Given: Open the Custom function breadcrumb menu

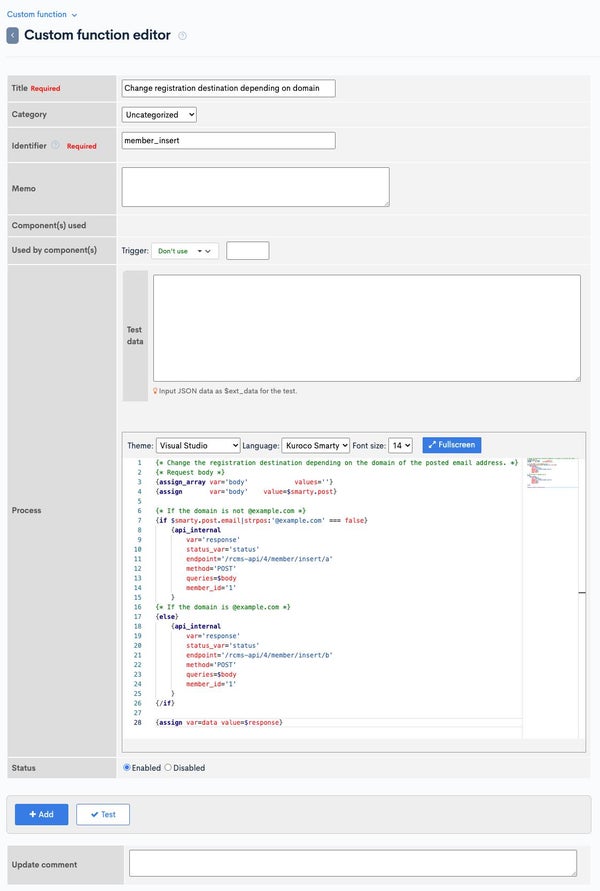Looking at the screenshot, I should coord(41,14).
